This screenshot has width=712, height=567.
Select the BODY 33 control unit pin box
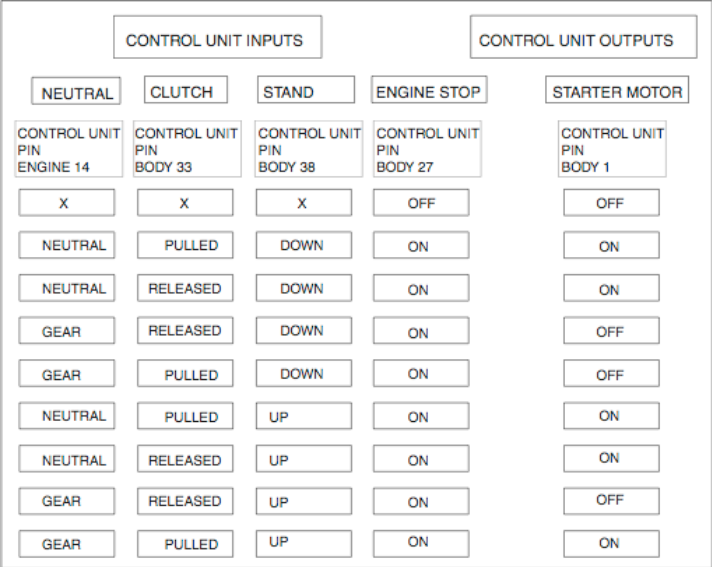(186, 149)
